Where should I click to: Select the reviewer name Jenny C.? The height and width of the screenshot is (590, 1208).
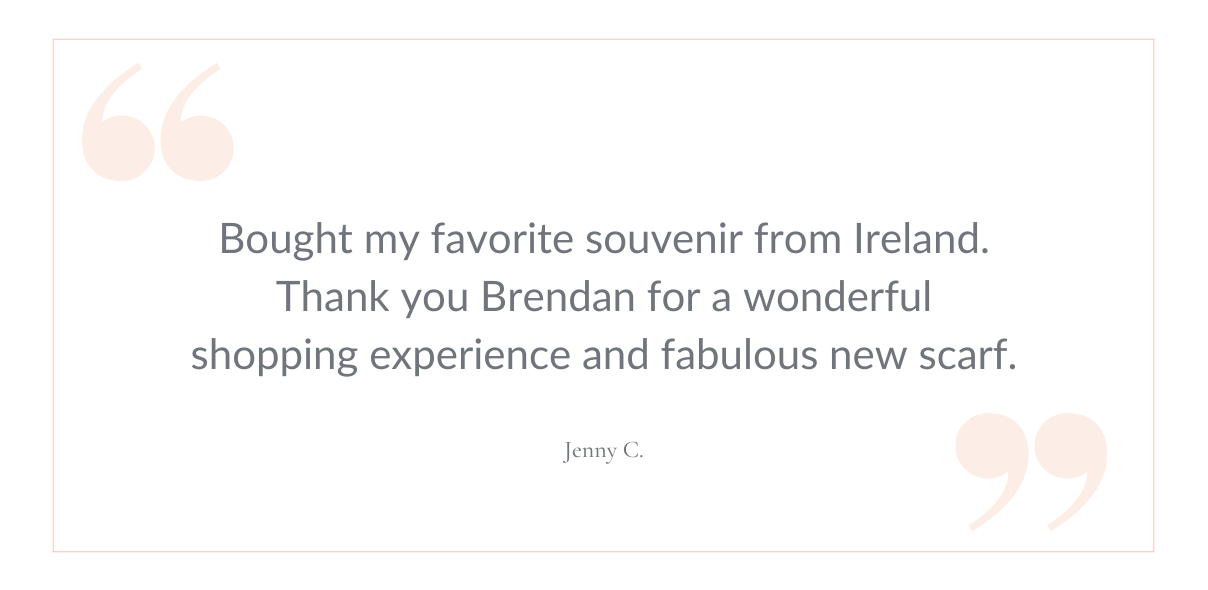pyautogui.click(x=603, y=451)
